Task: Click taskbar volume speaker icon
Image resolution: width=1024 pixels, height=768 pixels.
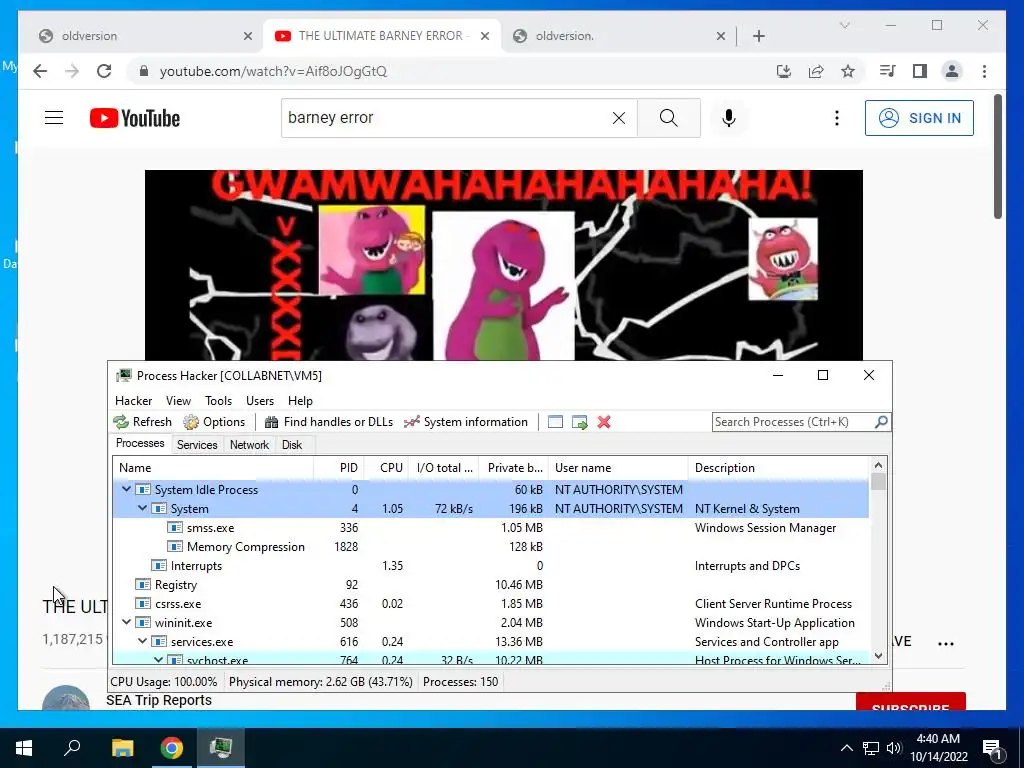Action: [x=894, y=748]
